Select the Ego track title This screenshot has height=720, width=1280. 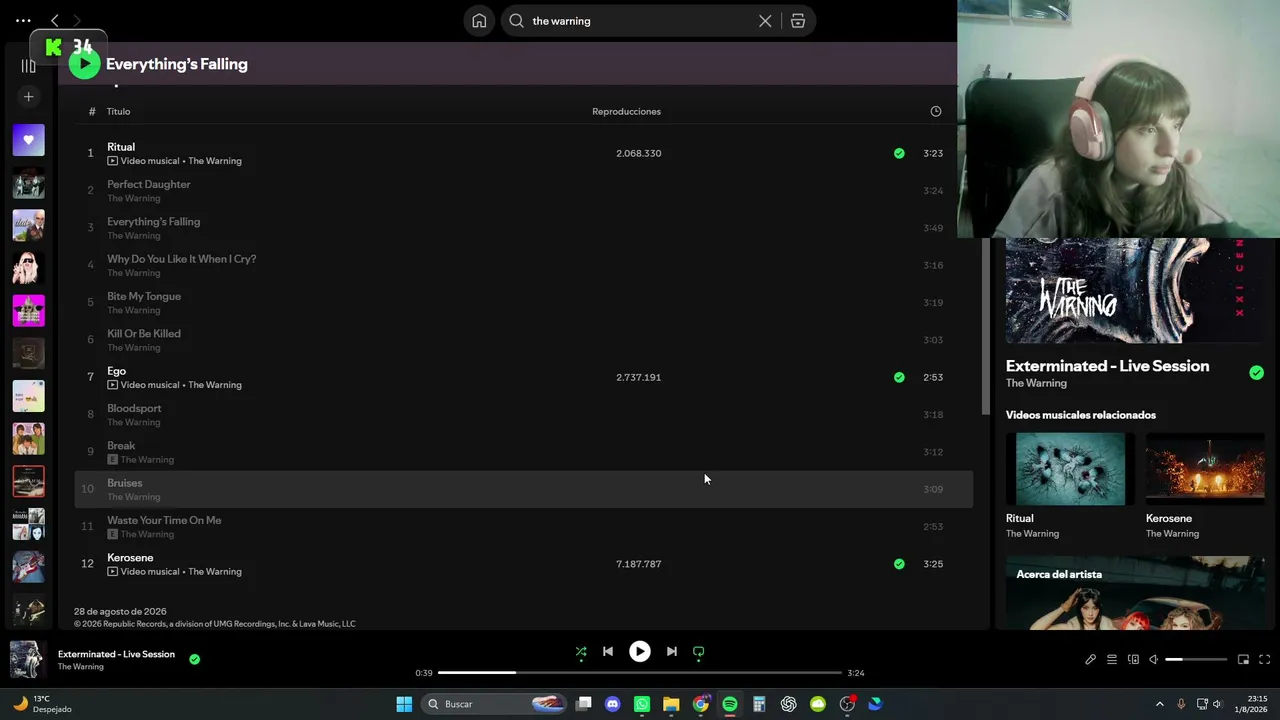click(x=117, y=371)
